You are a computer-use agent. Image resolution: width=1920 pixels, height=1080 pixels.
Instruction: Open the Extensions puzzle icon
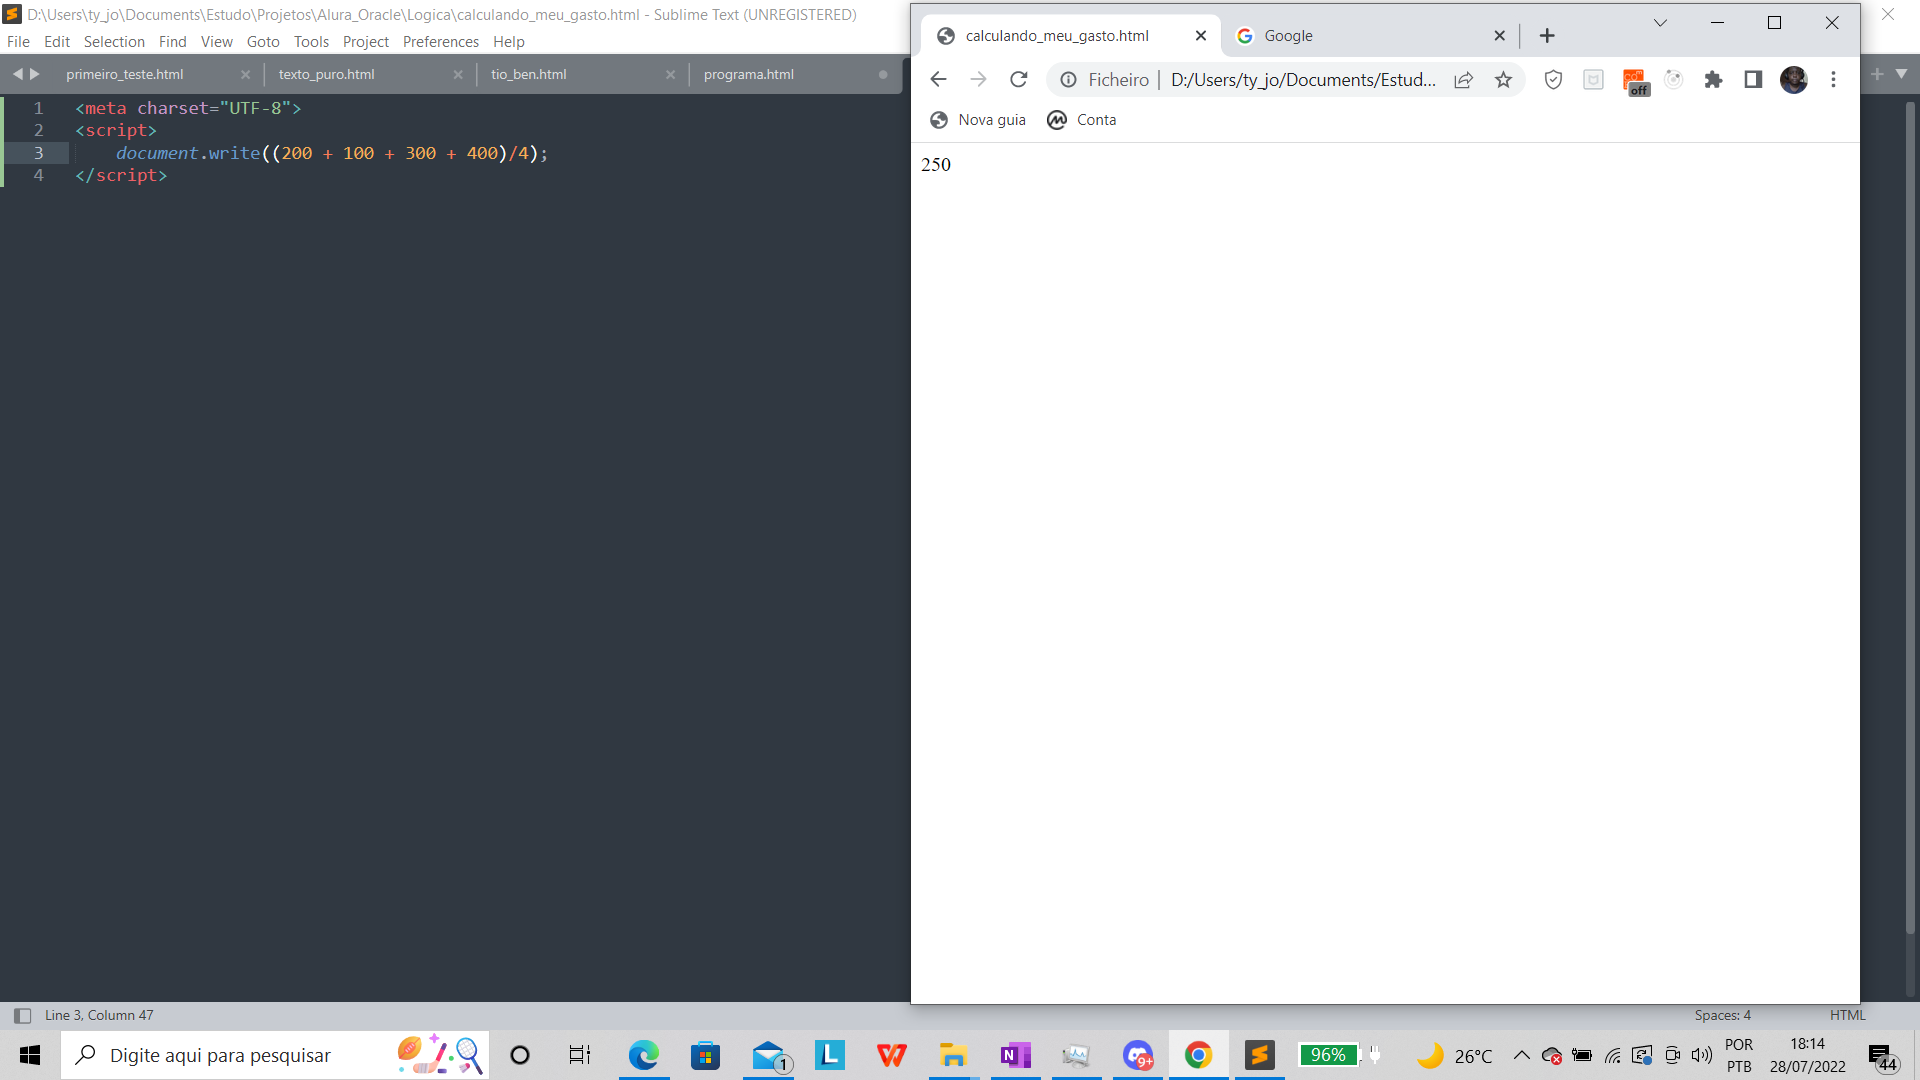tap(1713, 80)
